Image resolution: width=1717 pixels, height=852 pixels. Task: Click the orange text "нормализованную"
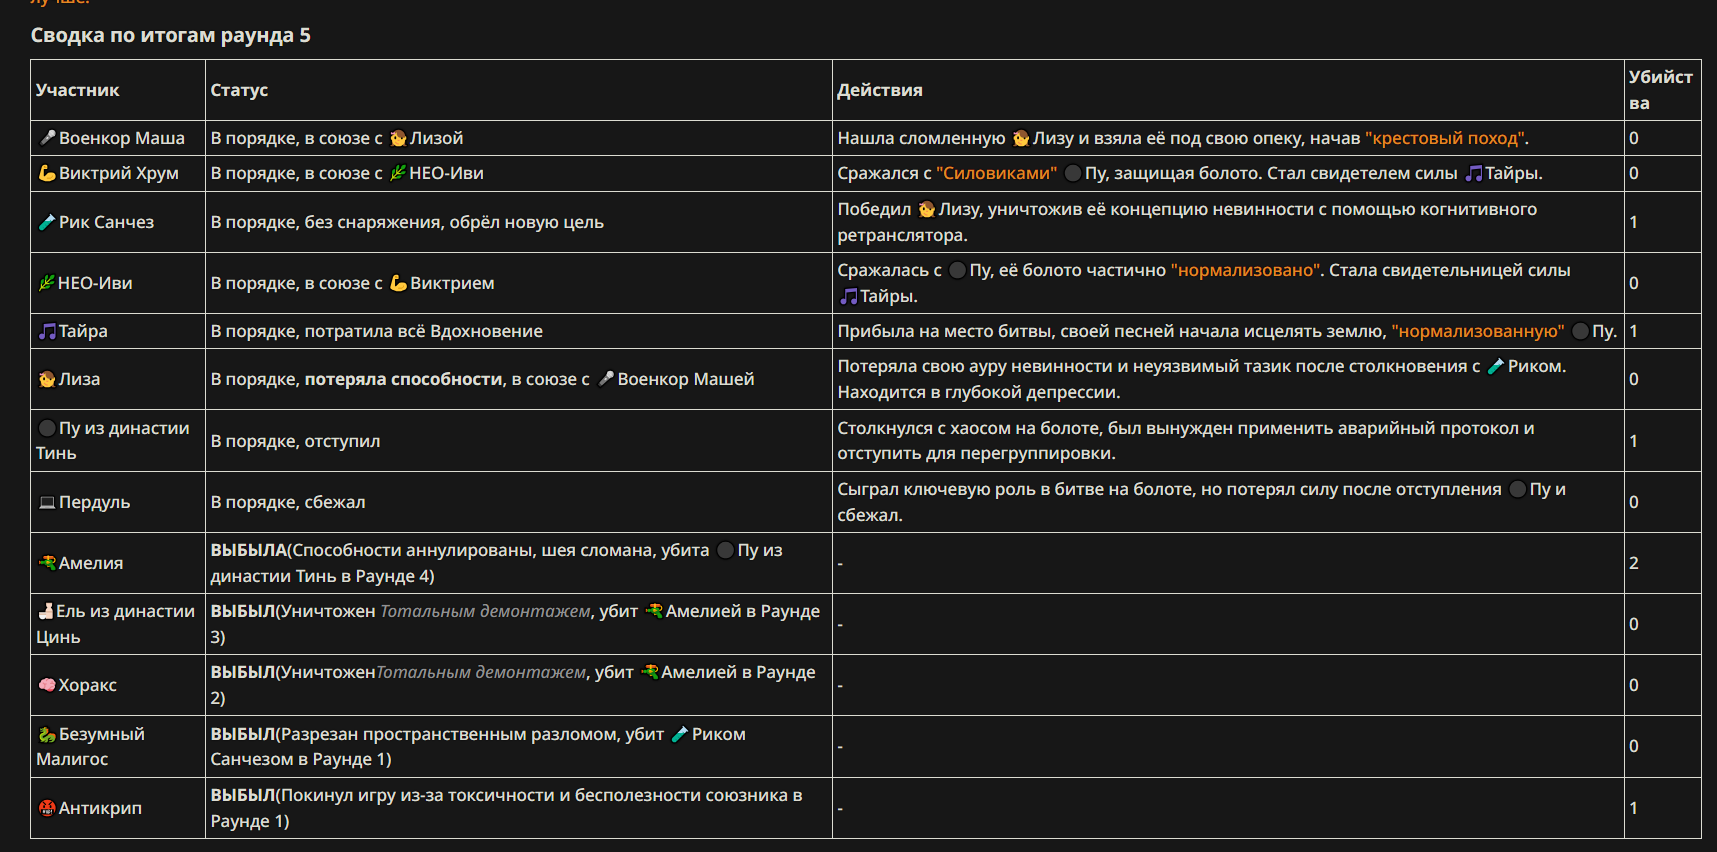click(x=1478, y=331)
